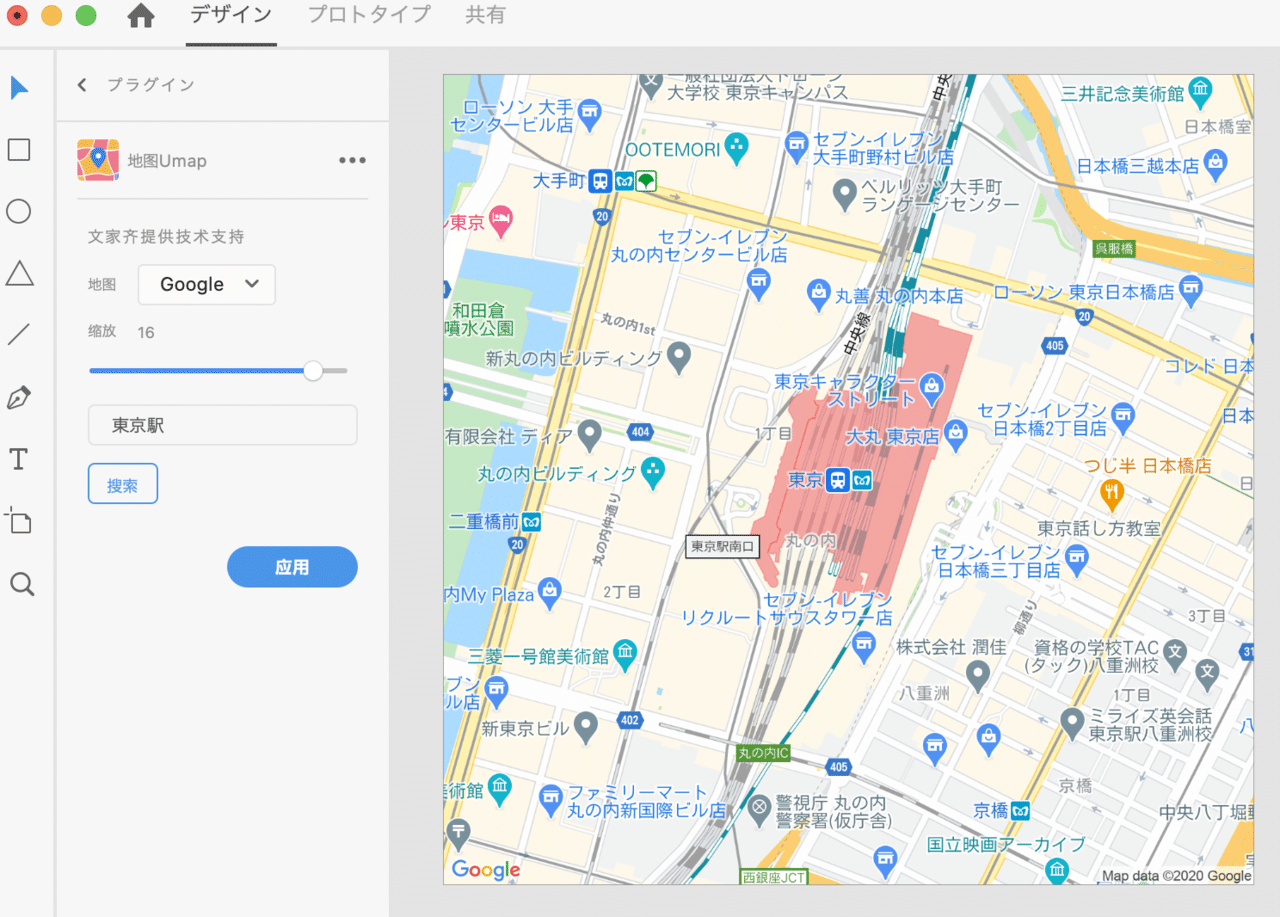Screen dimensions: 1280x917
Task: Click the 東京駅南口 label on map
Action: pos(723,547)
